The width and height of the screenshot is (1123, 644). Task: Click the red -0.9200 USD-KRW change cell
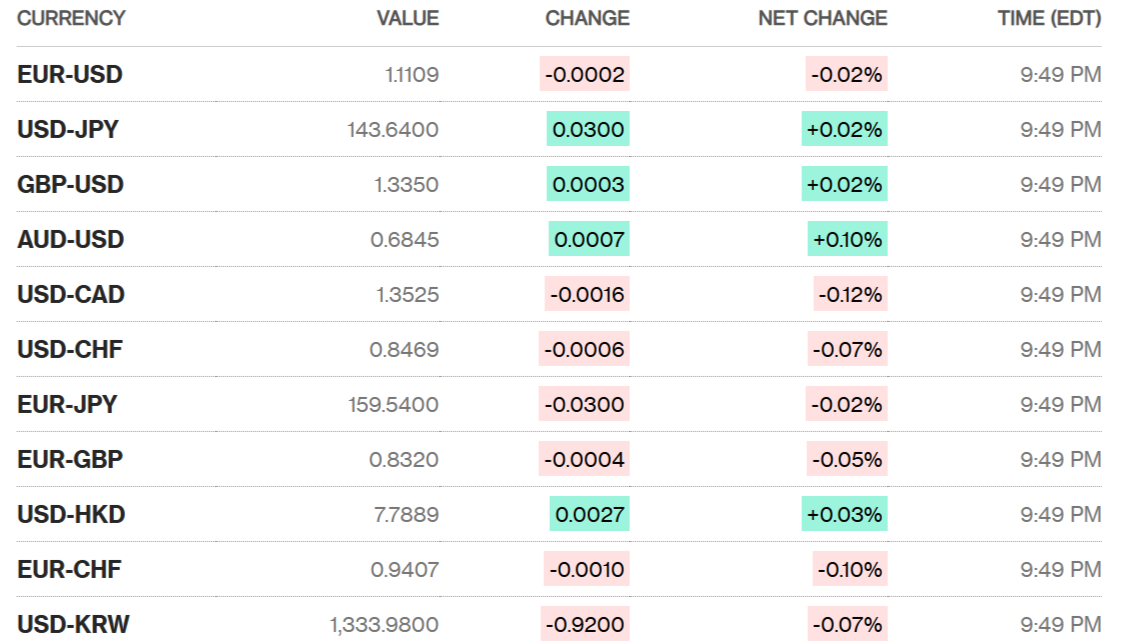[585, 625]
